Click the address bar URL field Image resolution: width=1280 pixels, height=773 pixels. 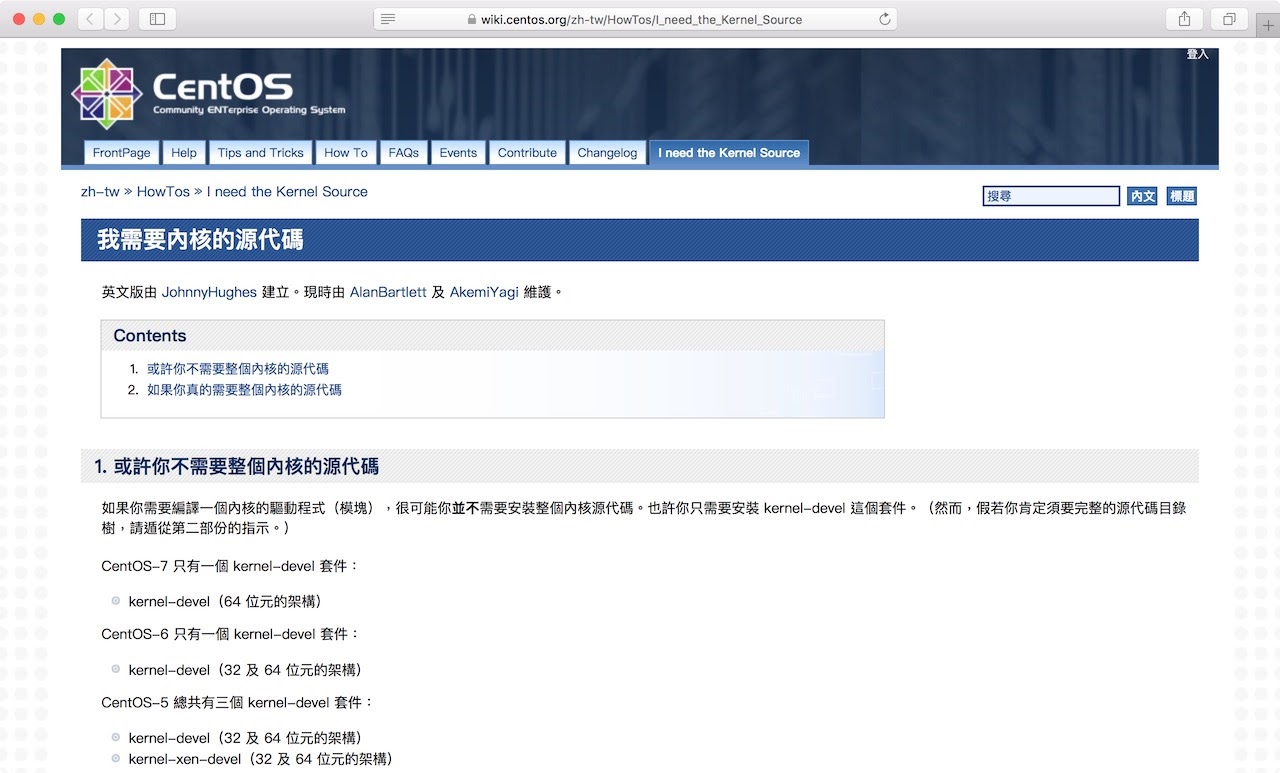(635, 19)
